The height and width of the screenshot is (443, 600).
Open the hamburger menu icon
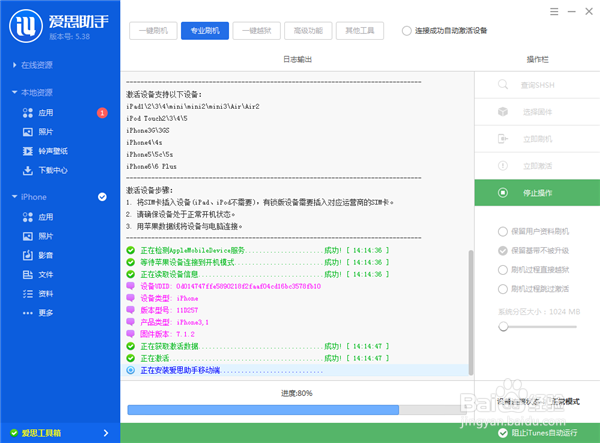coord(554,12)
